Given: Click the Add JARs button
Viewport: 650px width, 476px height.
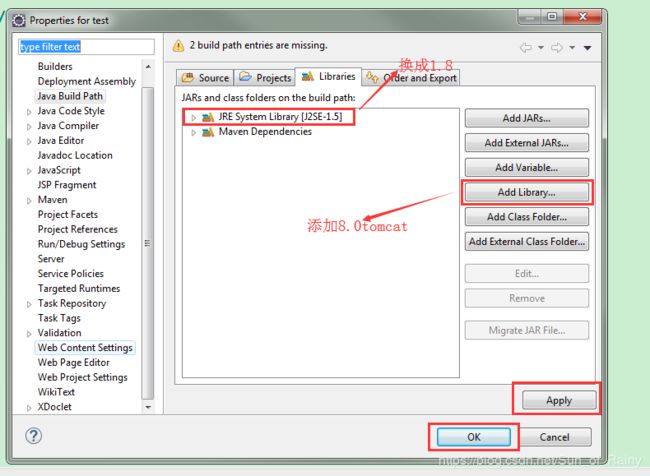Looking at the screenshot, I should [526, 118].
